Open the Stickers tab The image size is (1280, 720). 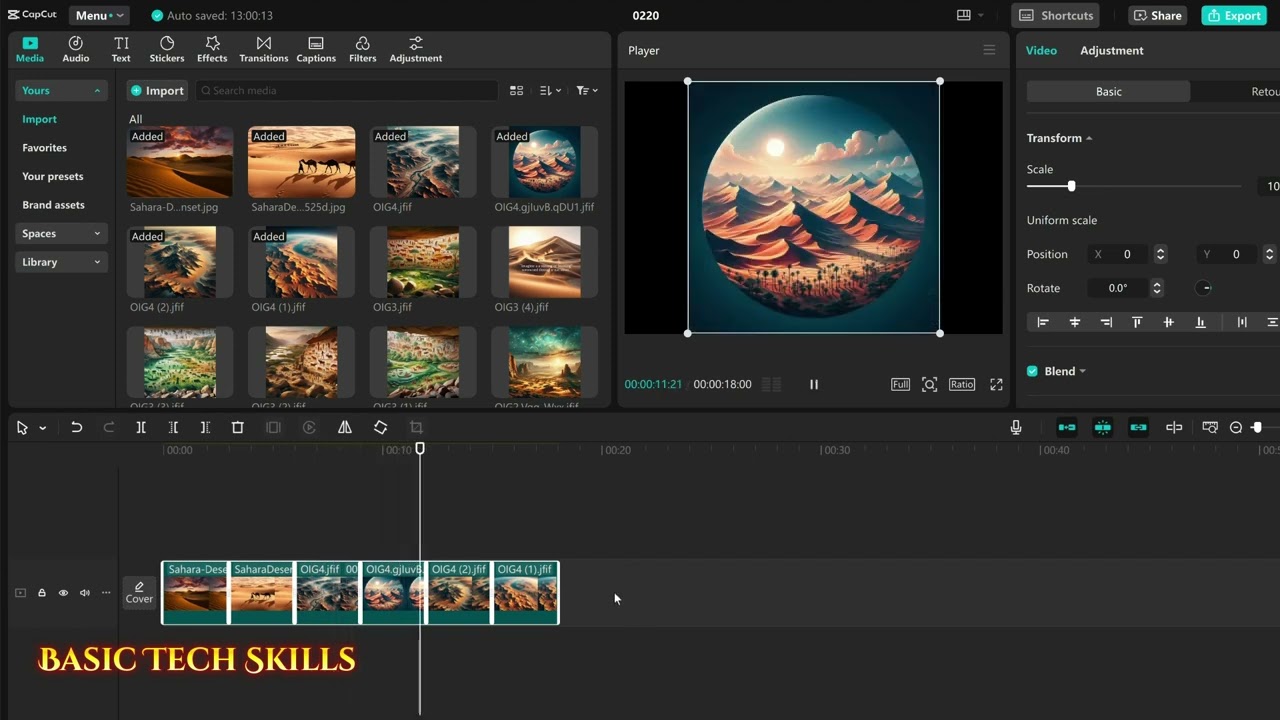[167, 49]
